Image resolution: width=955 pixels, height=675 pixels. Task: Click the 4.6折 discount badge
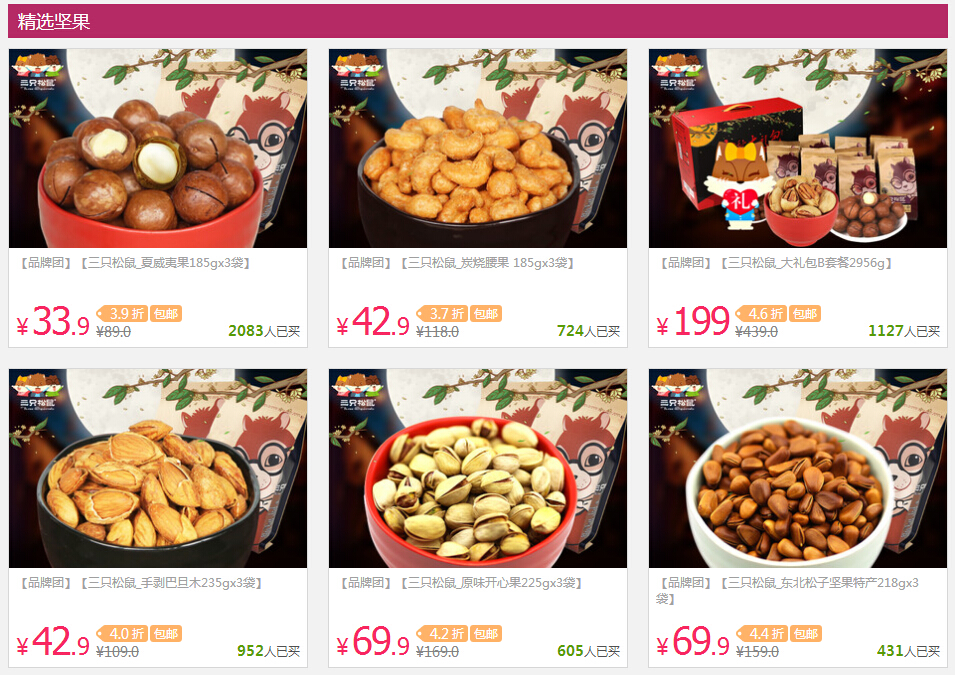[x=761, y=314]
